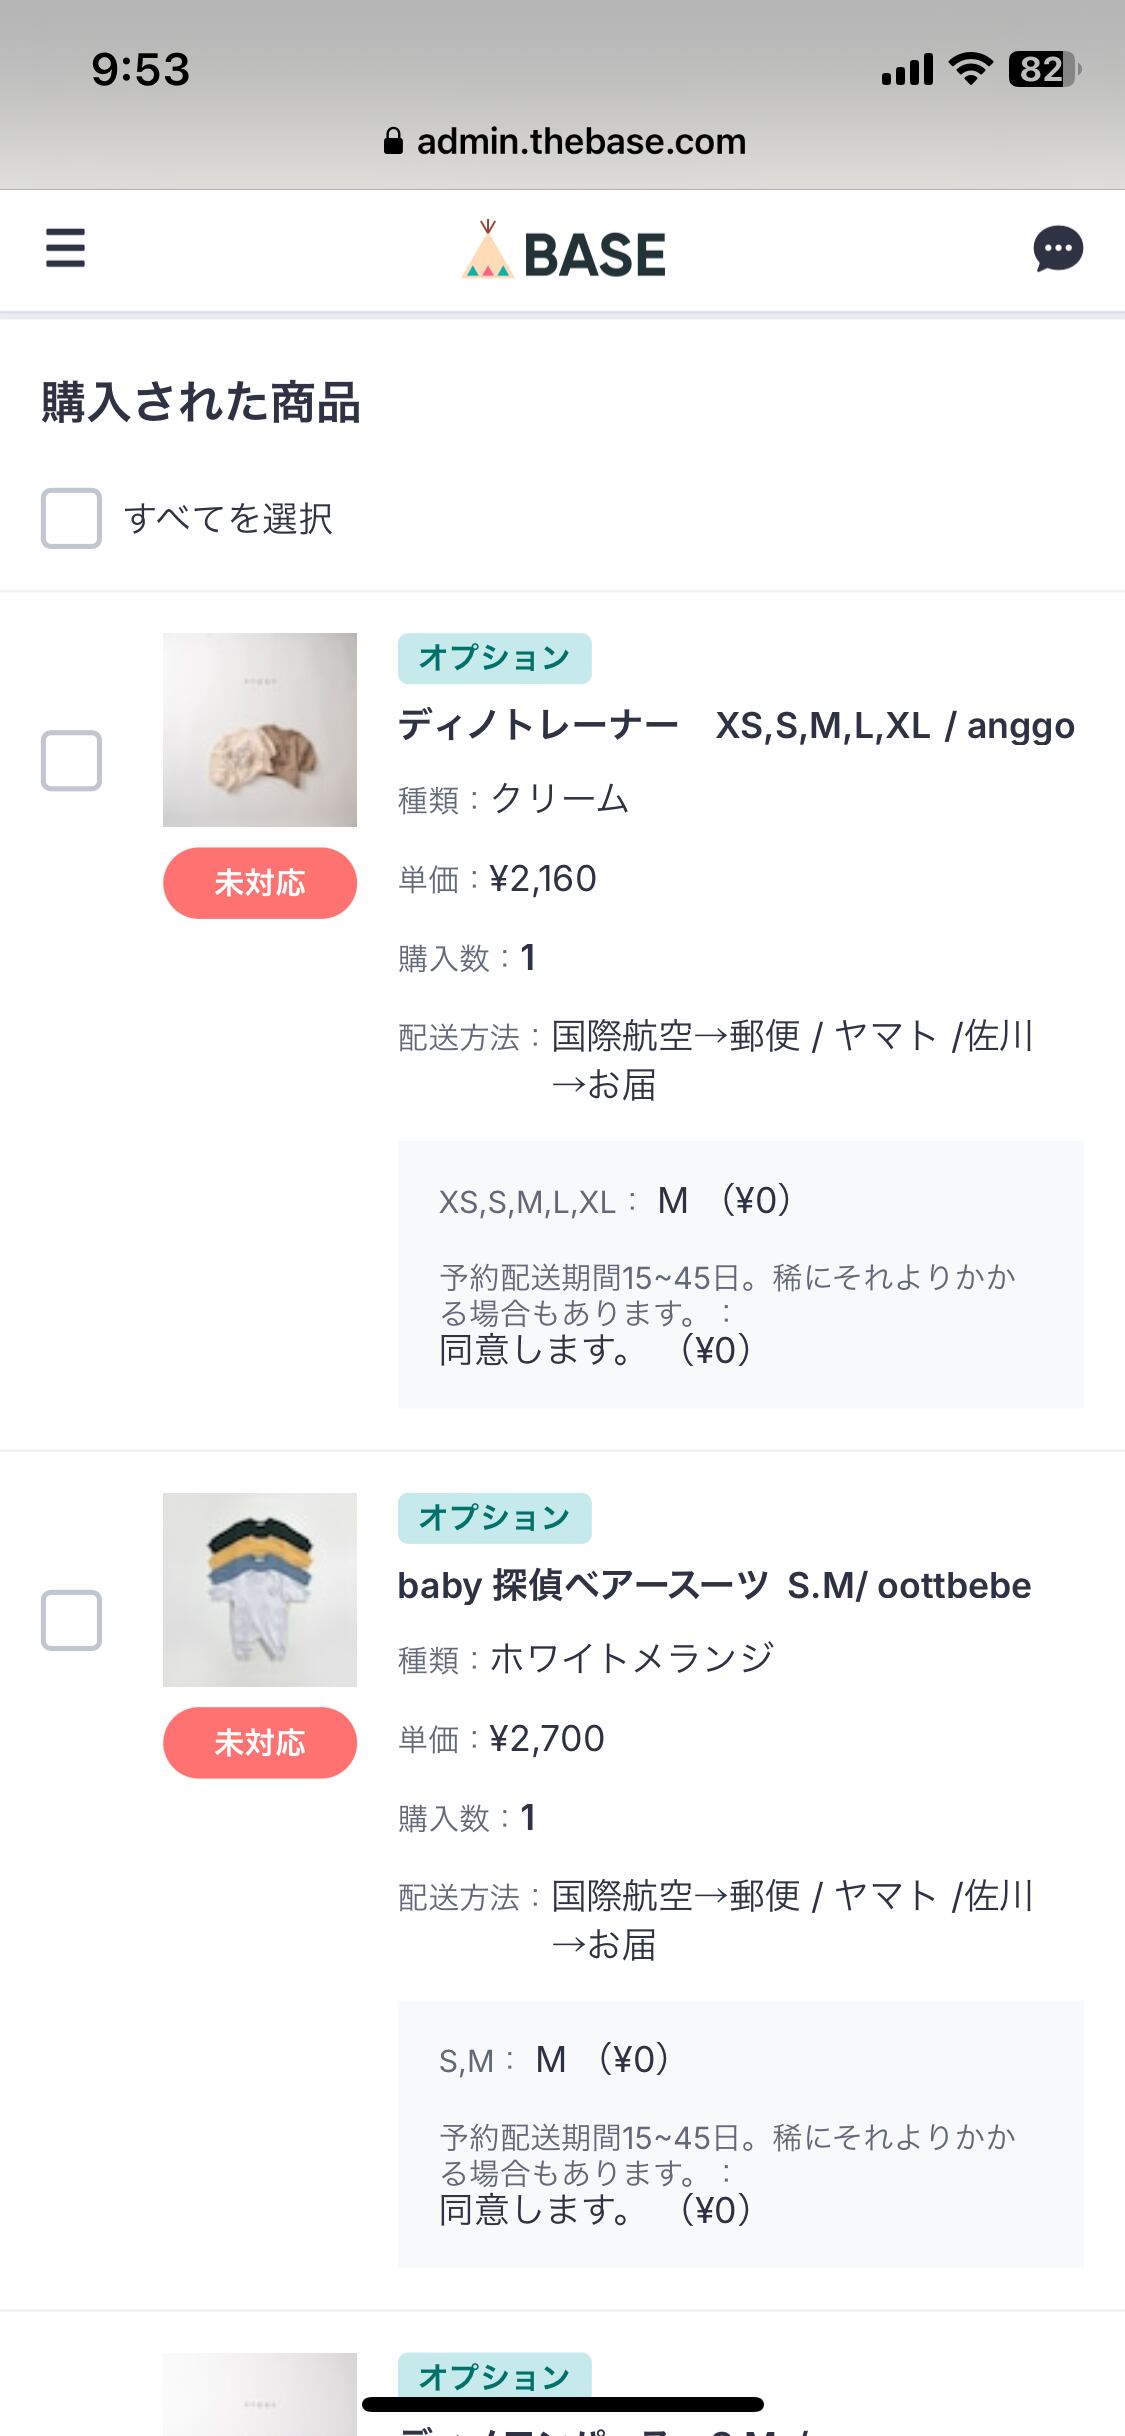Screen dimensions: 1125x2436
Task: Tap the cellular signal bars icon
Action: coord(907,70)
